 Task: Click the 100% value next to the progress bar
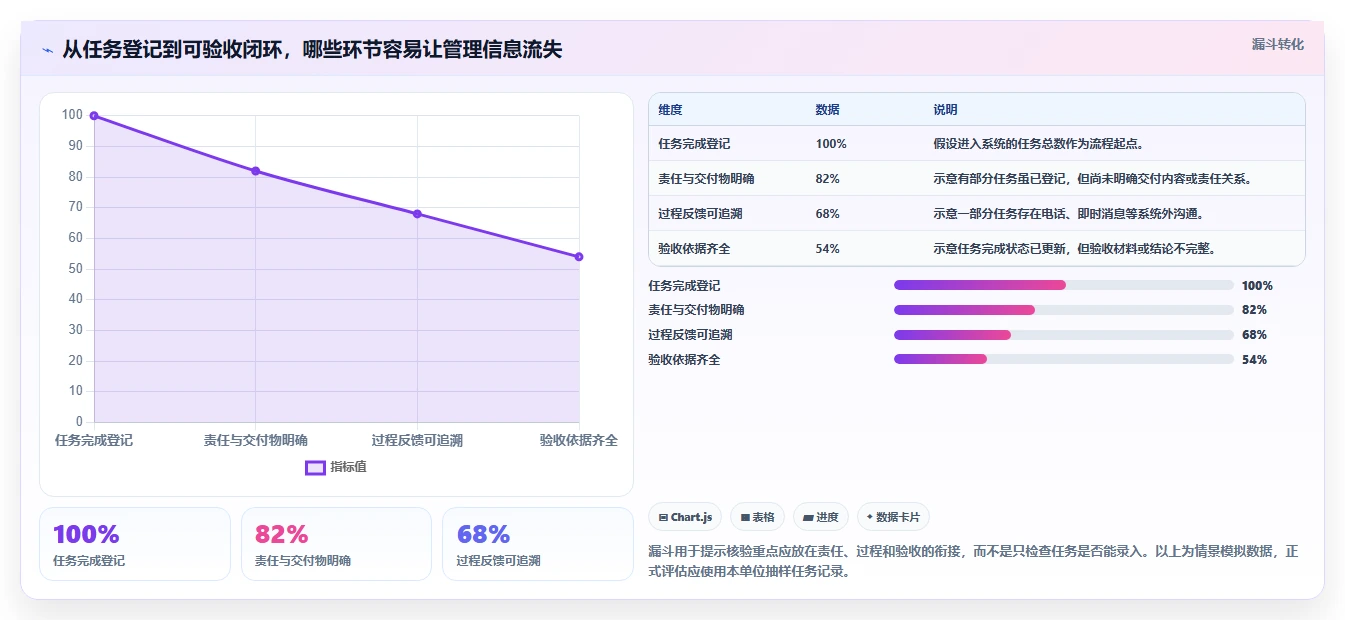[1257, 285]
